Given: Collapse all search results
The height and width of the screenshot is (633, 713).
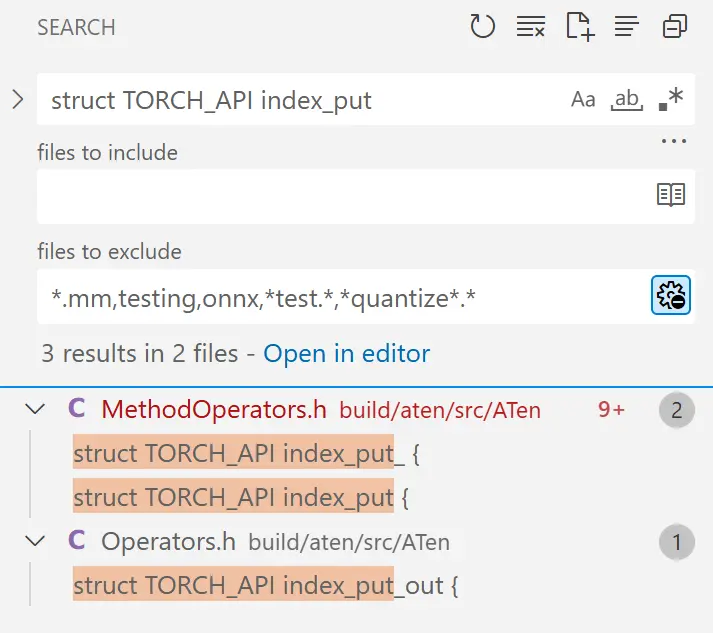Looking at the screenshot, I should tap(675, 27).
